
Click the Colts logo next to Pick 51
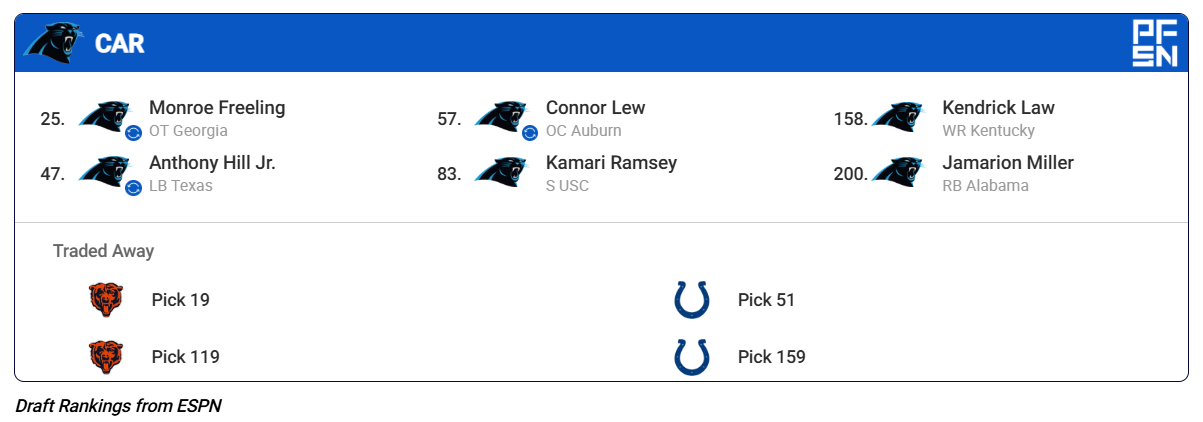[x=692, y=300]
